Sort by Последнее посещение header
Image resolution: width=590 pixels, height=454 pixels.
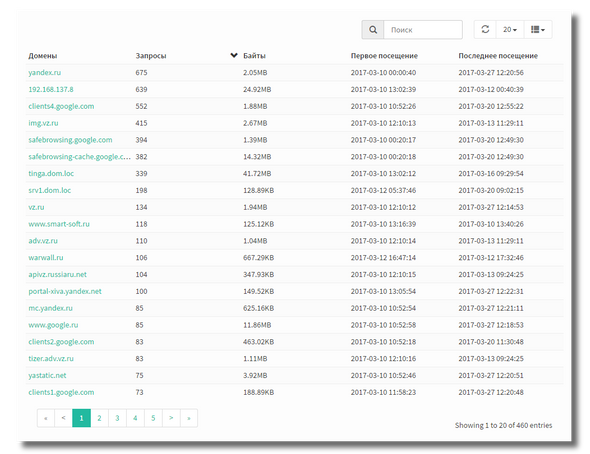click(x=498, y=56)
